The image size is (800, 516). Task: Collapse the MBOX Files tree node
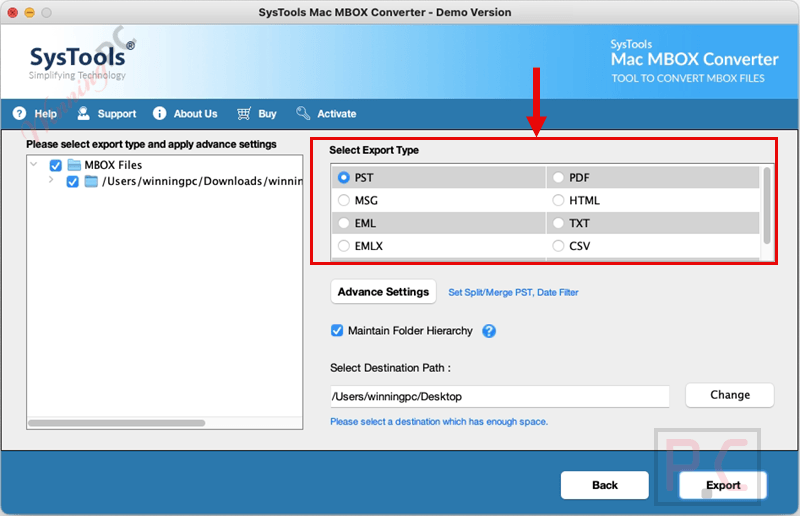pyautogui.click(x=34, y=164)
